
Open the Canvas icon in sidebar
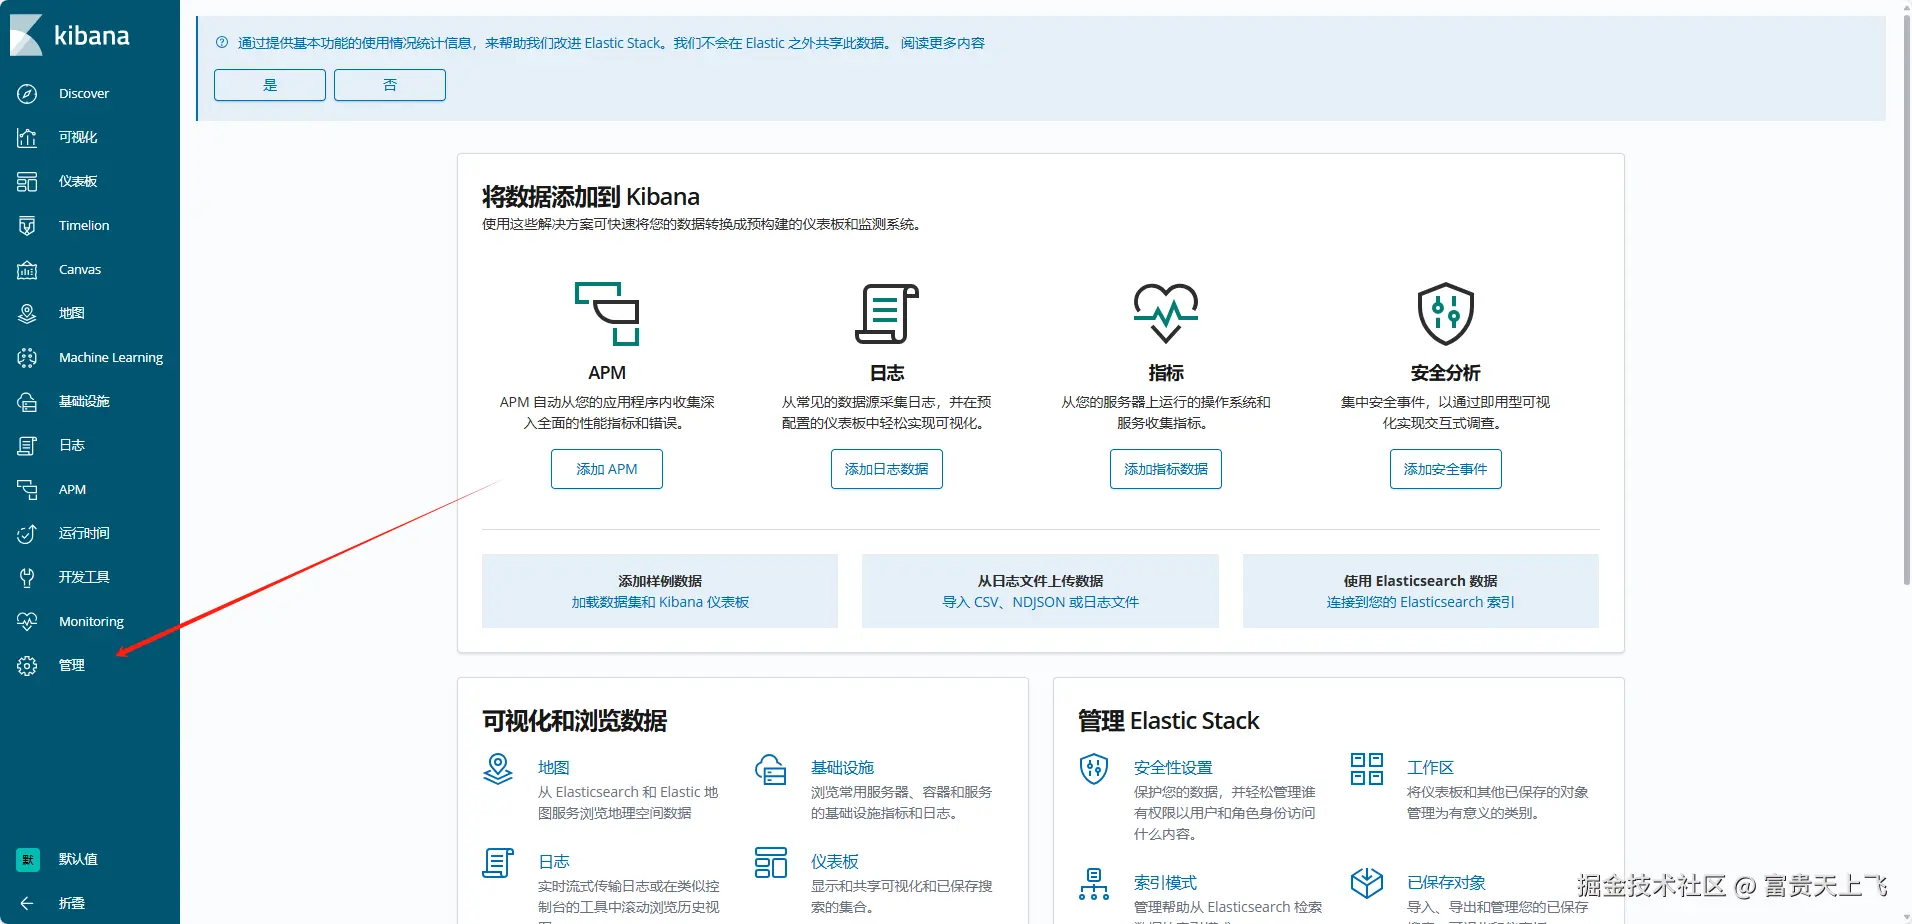27,270
